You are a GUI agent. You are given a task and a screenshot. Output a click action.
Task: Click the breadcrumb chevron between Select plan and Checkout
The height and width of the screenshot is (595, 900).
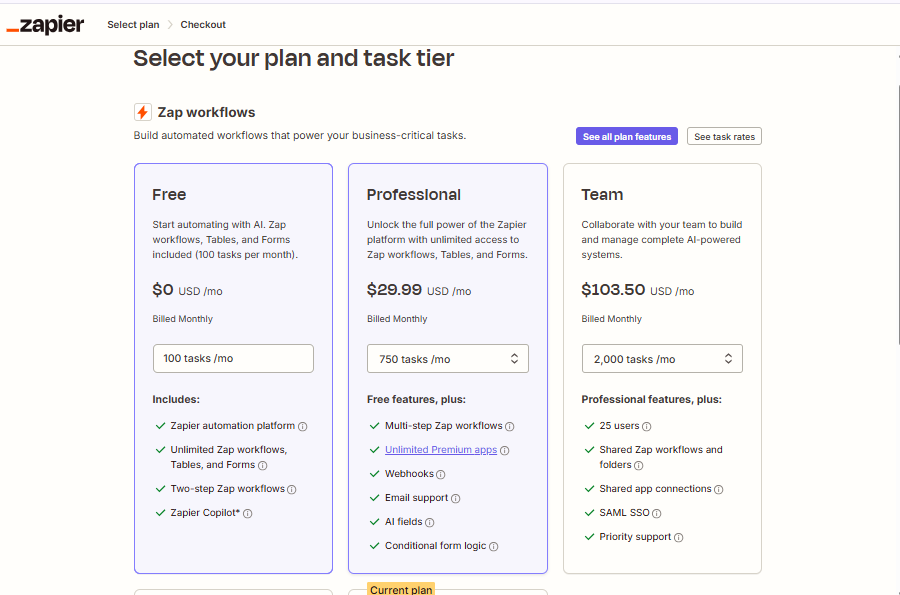pyautogui.click(x=170, y=25)
